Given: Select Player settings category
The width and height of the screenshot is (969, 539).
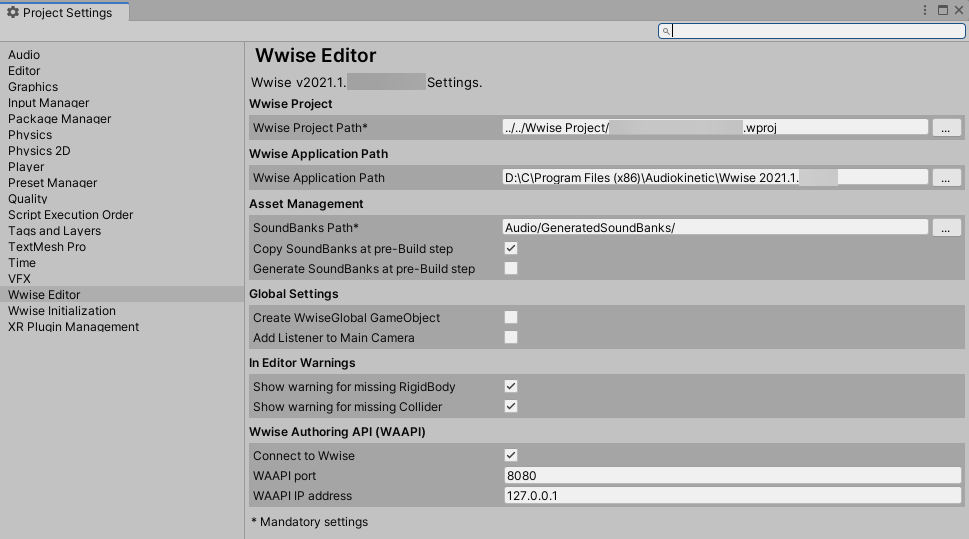Looking at the screenshot, I should coord(26,168).
